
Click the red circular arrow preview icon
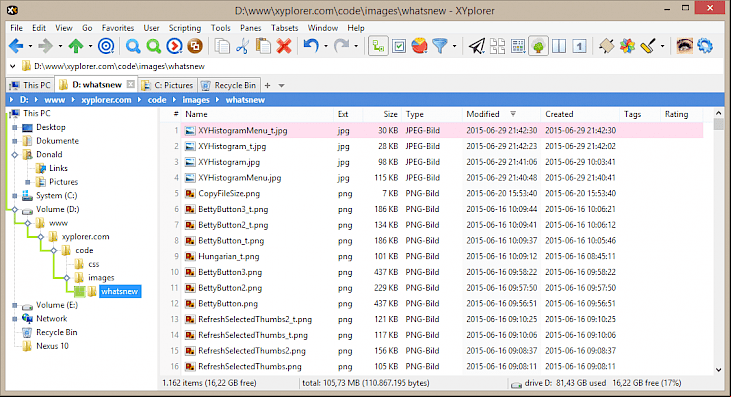(x=174, y=46)
